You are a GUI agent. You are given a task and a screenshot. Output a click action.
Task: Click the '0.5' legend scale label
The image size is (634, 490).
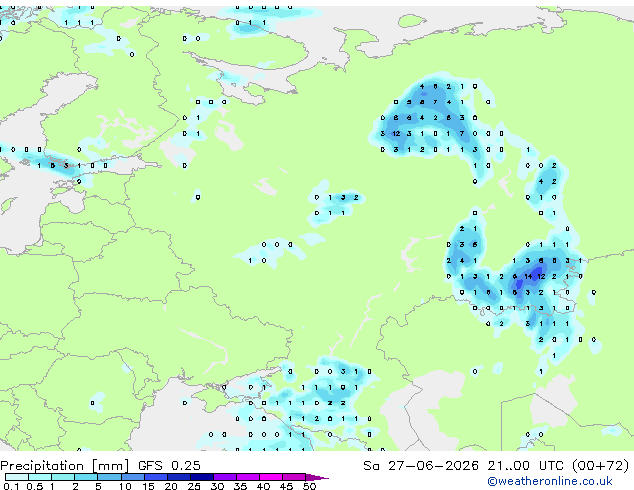tap(35, 486)
